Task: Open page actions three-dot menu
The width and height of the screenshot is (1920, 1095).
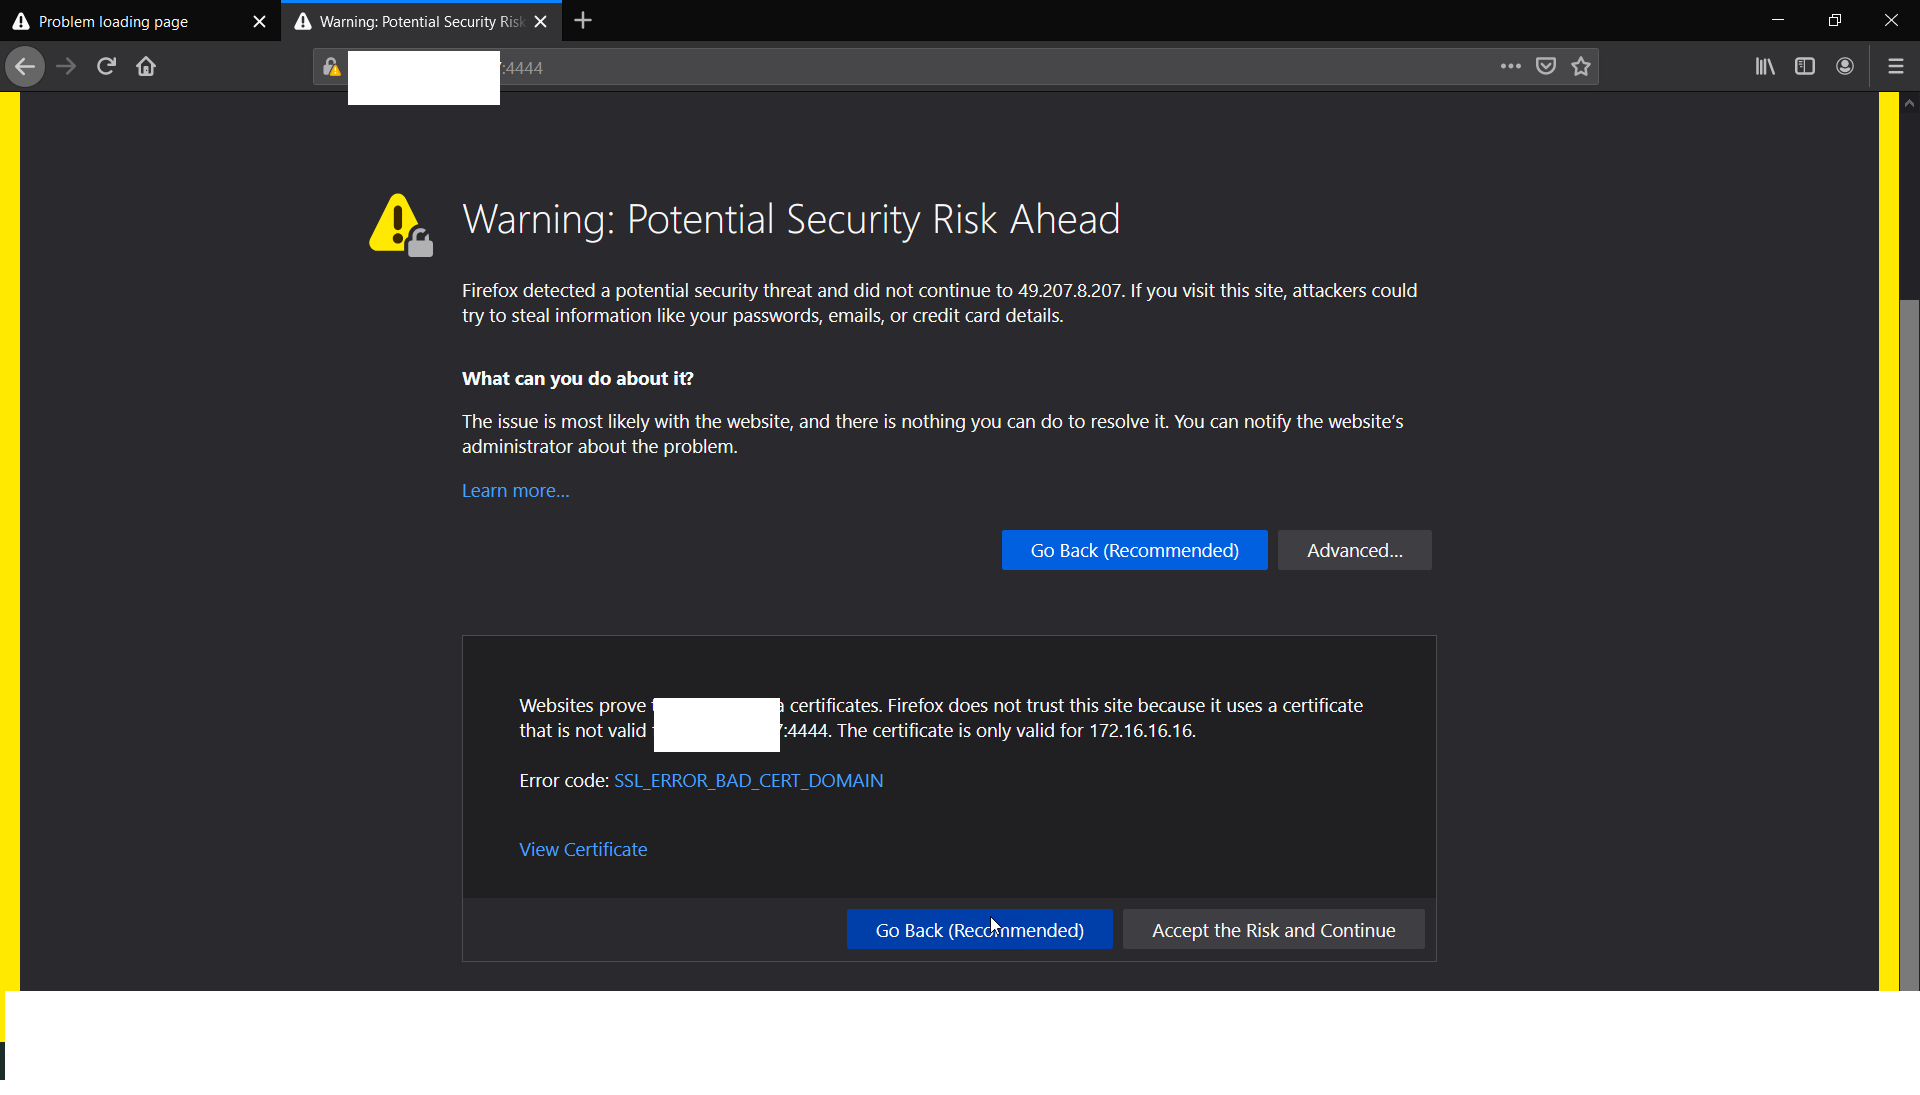Action: point(1510,67)
